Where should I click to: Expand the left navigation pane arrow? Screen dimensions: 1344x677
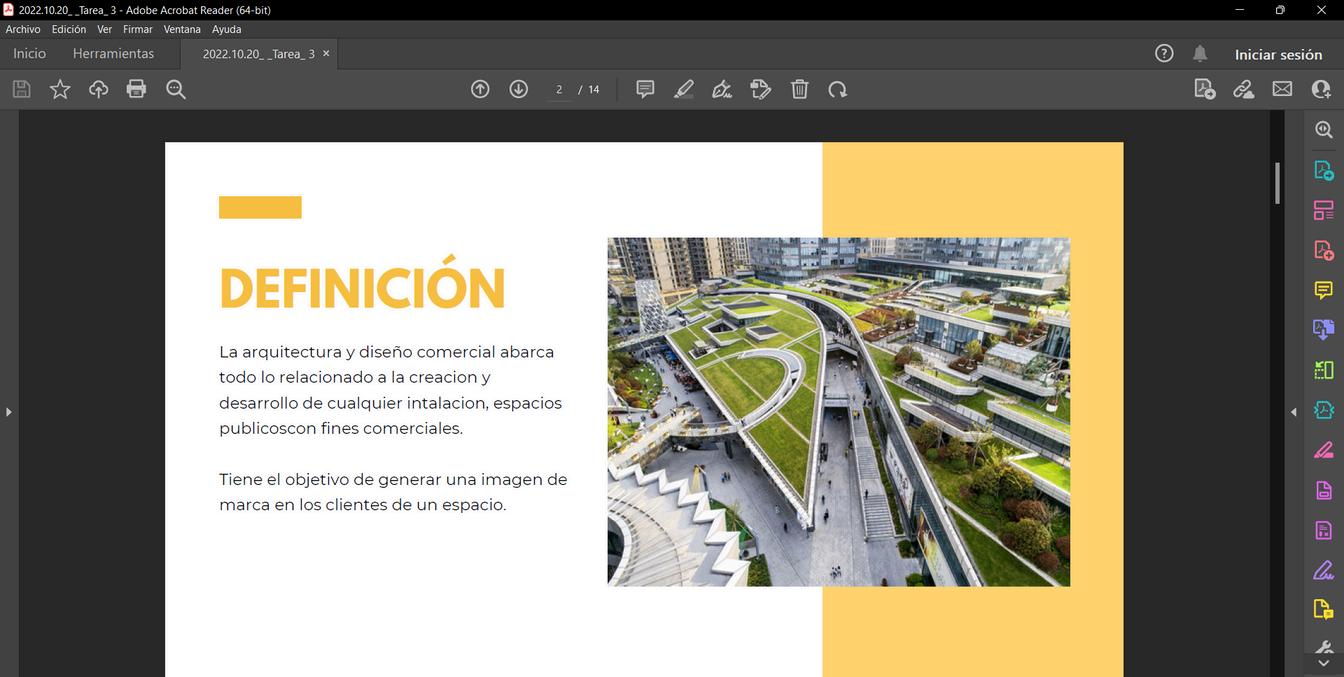[8, 411]
